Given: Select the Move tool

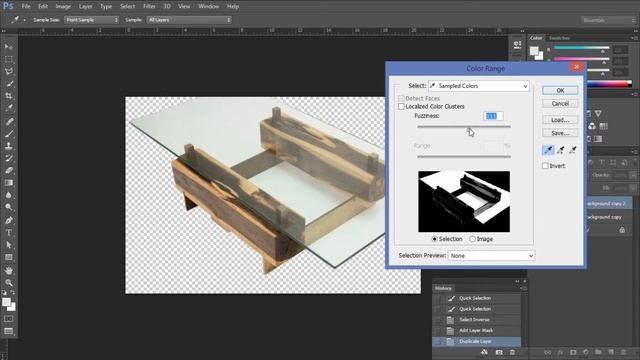Looking at the screenshot, I should (x=9, y=47).
